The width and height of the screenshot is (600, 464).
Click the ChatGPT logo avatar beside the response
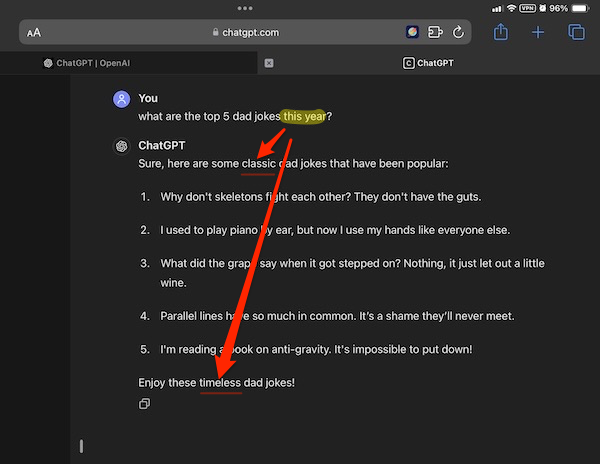tap(121, 145)
